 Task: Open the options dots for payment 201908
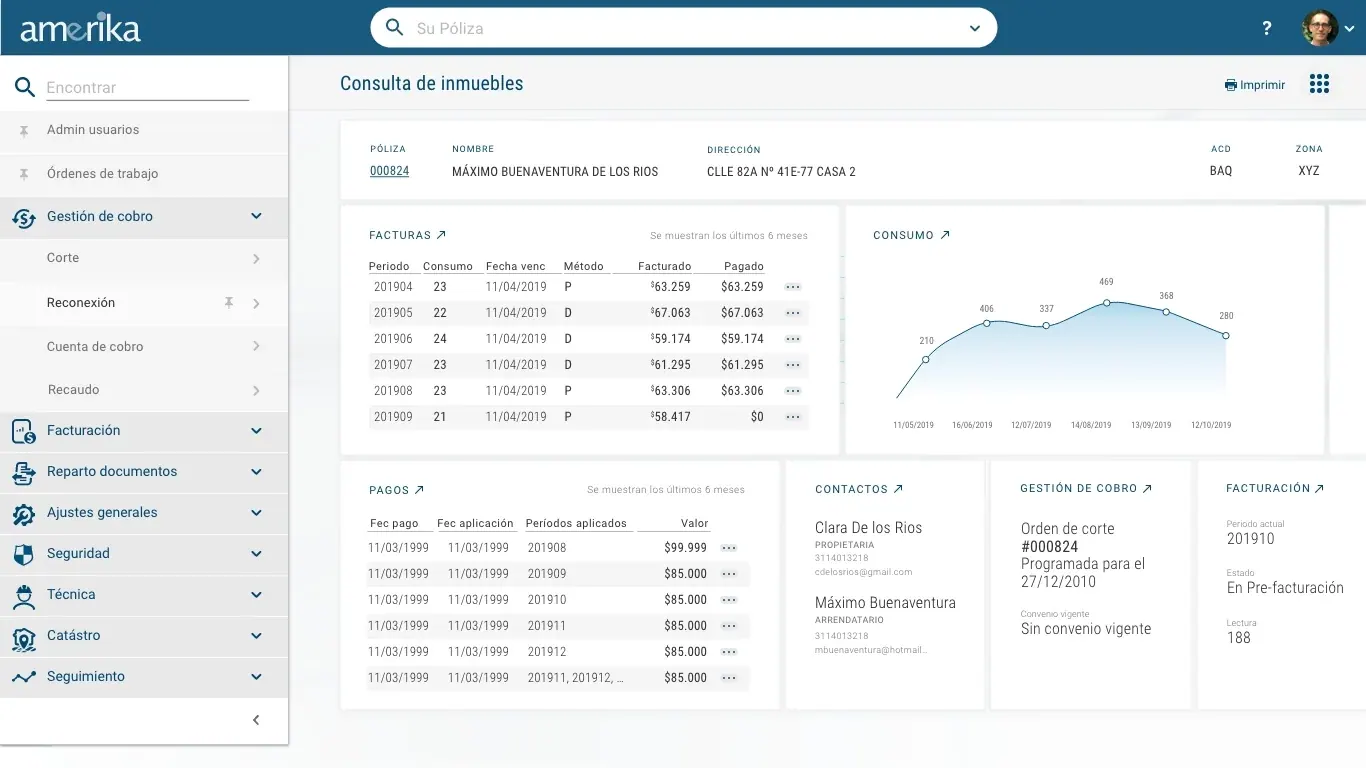point(729,548)
